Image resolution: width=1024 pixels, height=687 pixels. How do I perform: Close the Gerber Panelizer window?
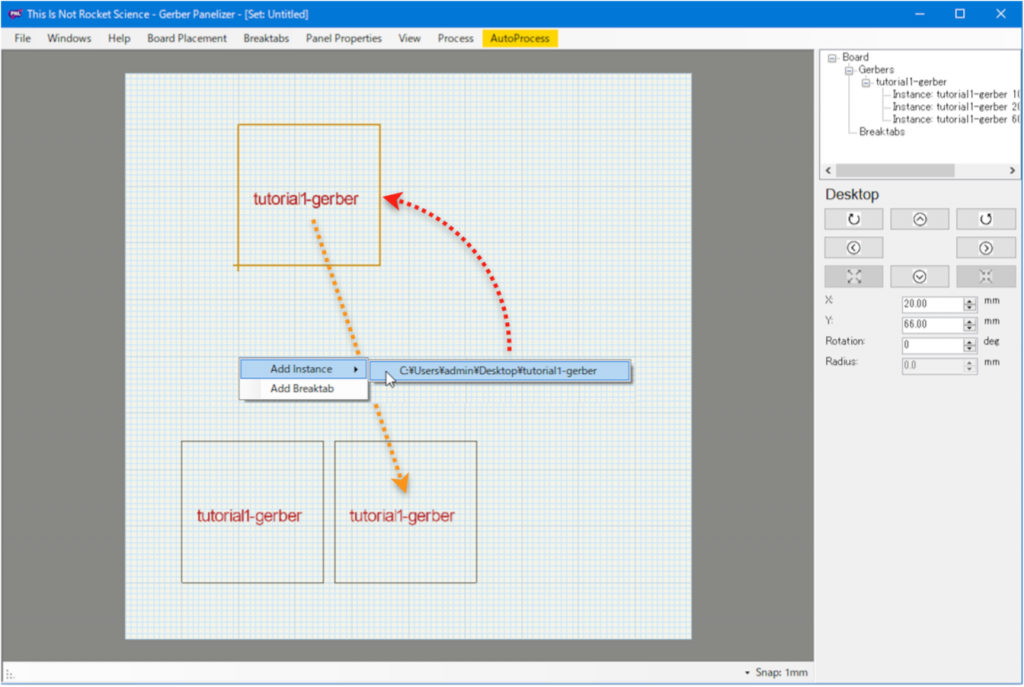pyautogui.click(x=1000, y=14)
